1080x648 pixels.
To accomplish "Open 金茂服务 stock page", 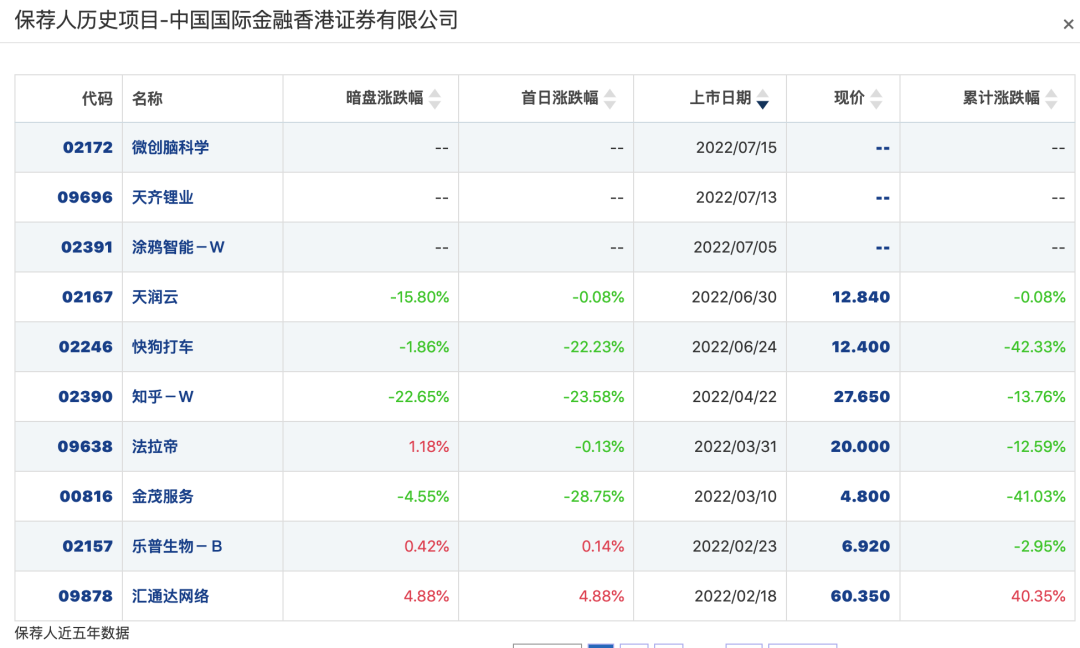I will coord(163,497).
